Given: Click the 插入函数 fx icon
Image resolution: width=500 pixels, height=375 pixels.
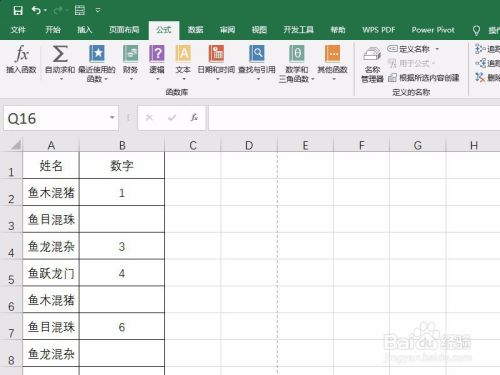Looking at the screenshot, I should click(x=21, y=54).
